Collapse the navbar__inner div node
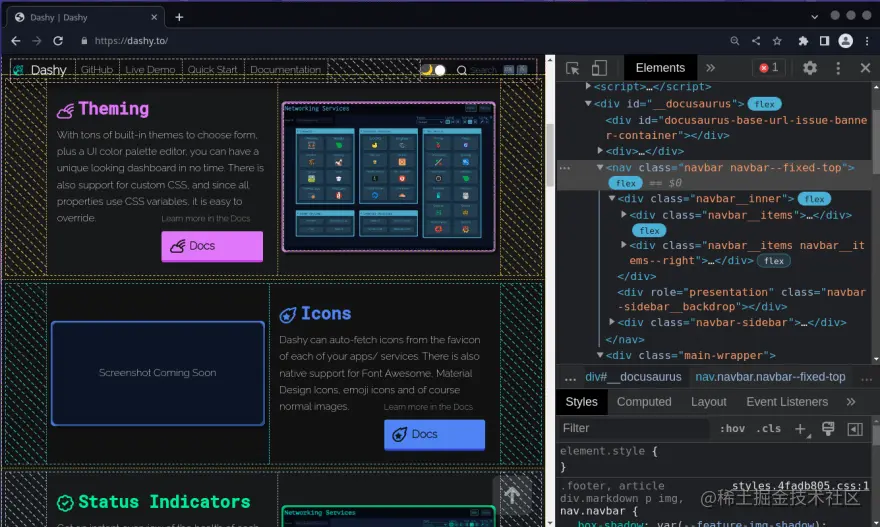The image size is (880, 527). (612, 198)
